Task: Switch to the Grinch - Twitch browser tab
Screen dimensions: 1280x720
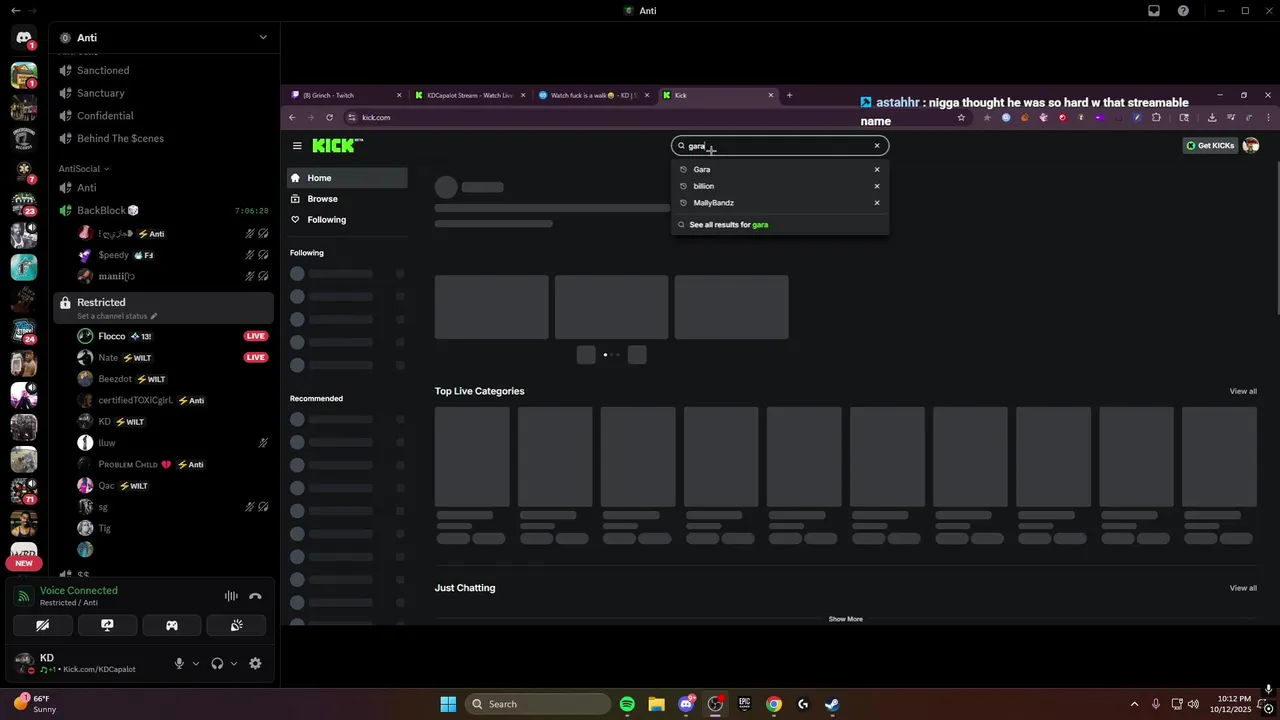Action: (x=345, y=95)
